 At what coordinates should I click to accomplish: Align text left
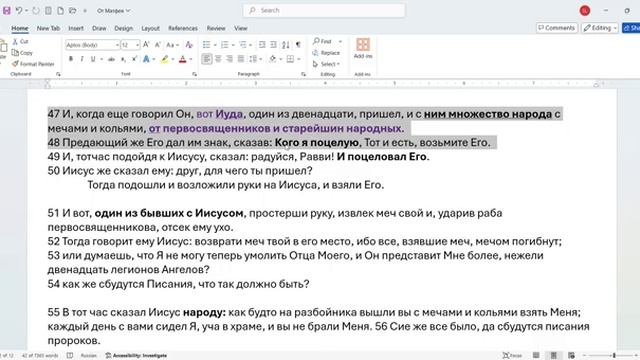click(207, 59)
